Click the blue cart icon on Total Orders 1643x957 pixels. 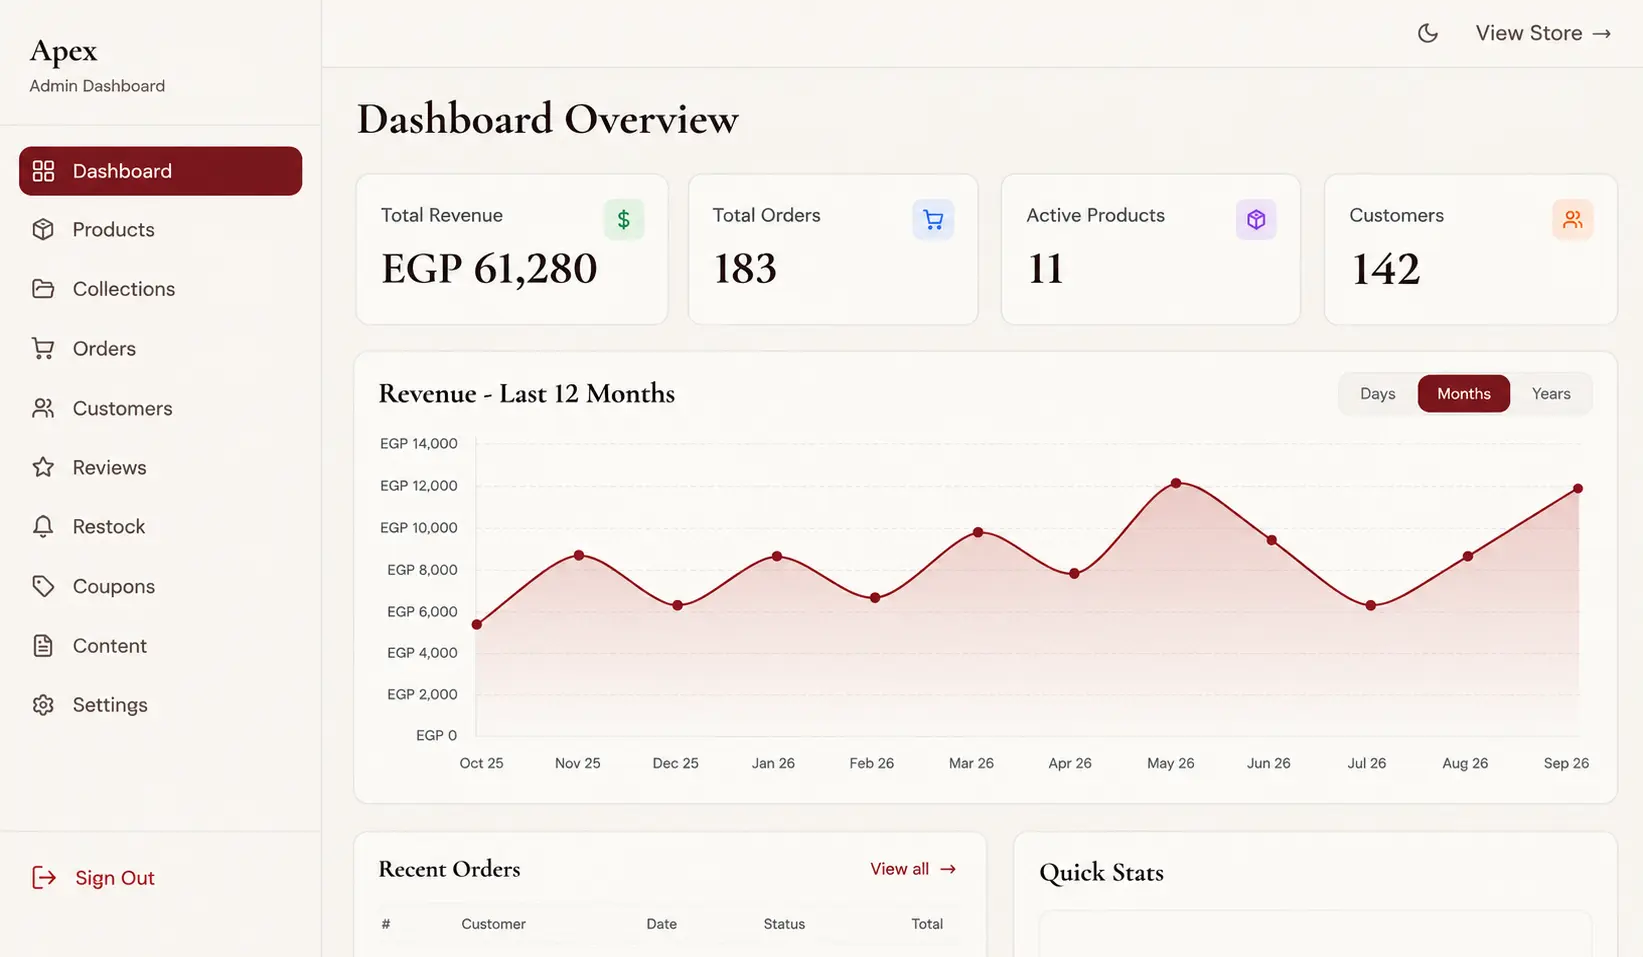[933, 219]
